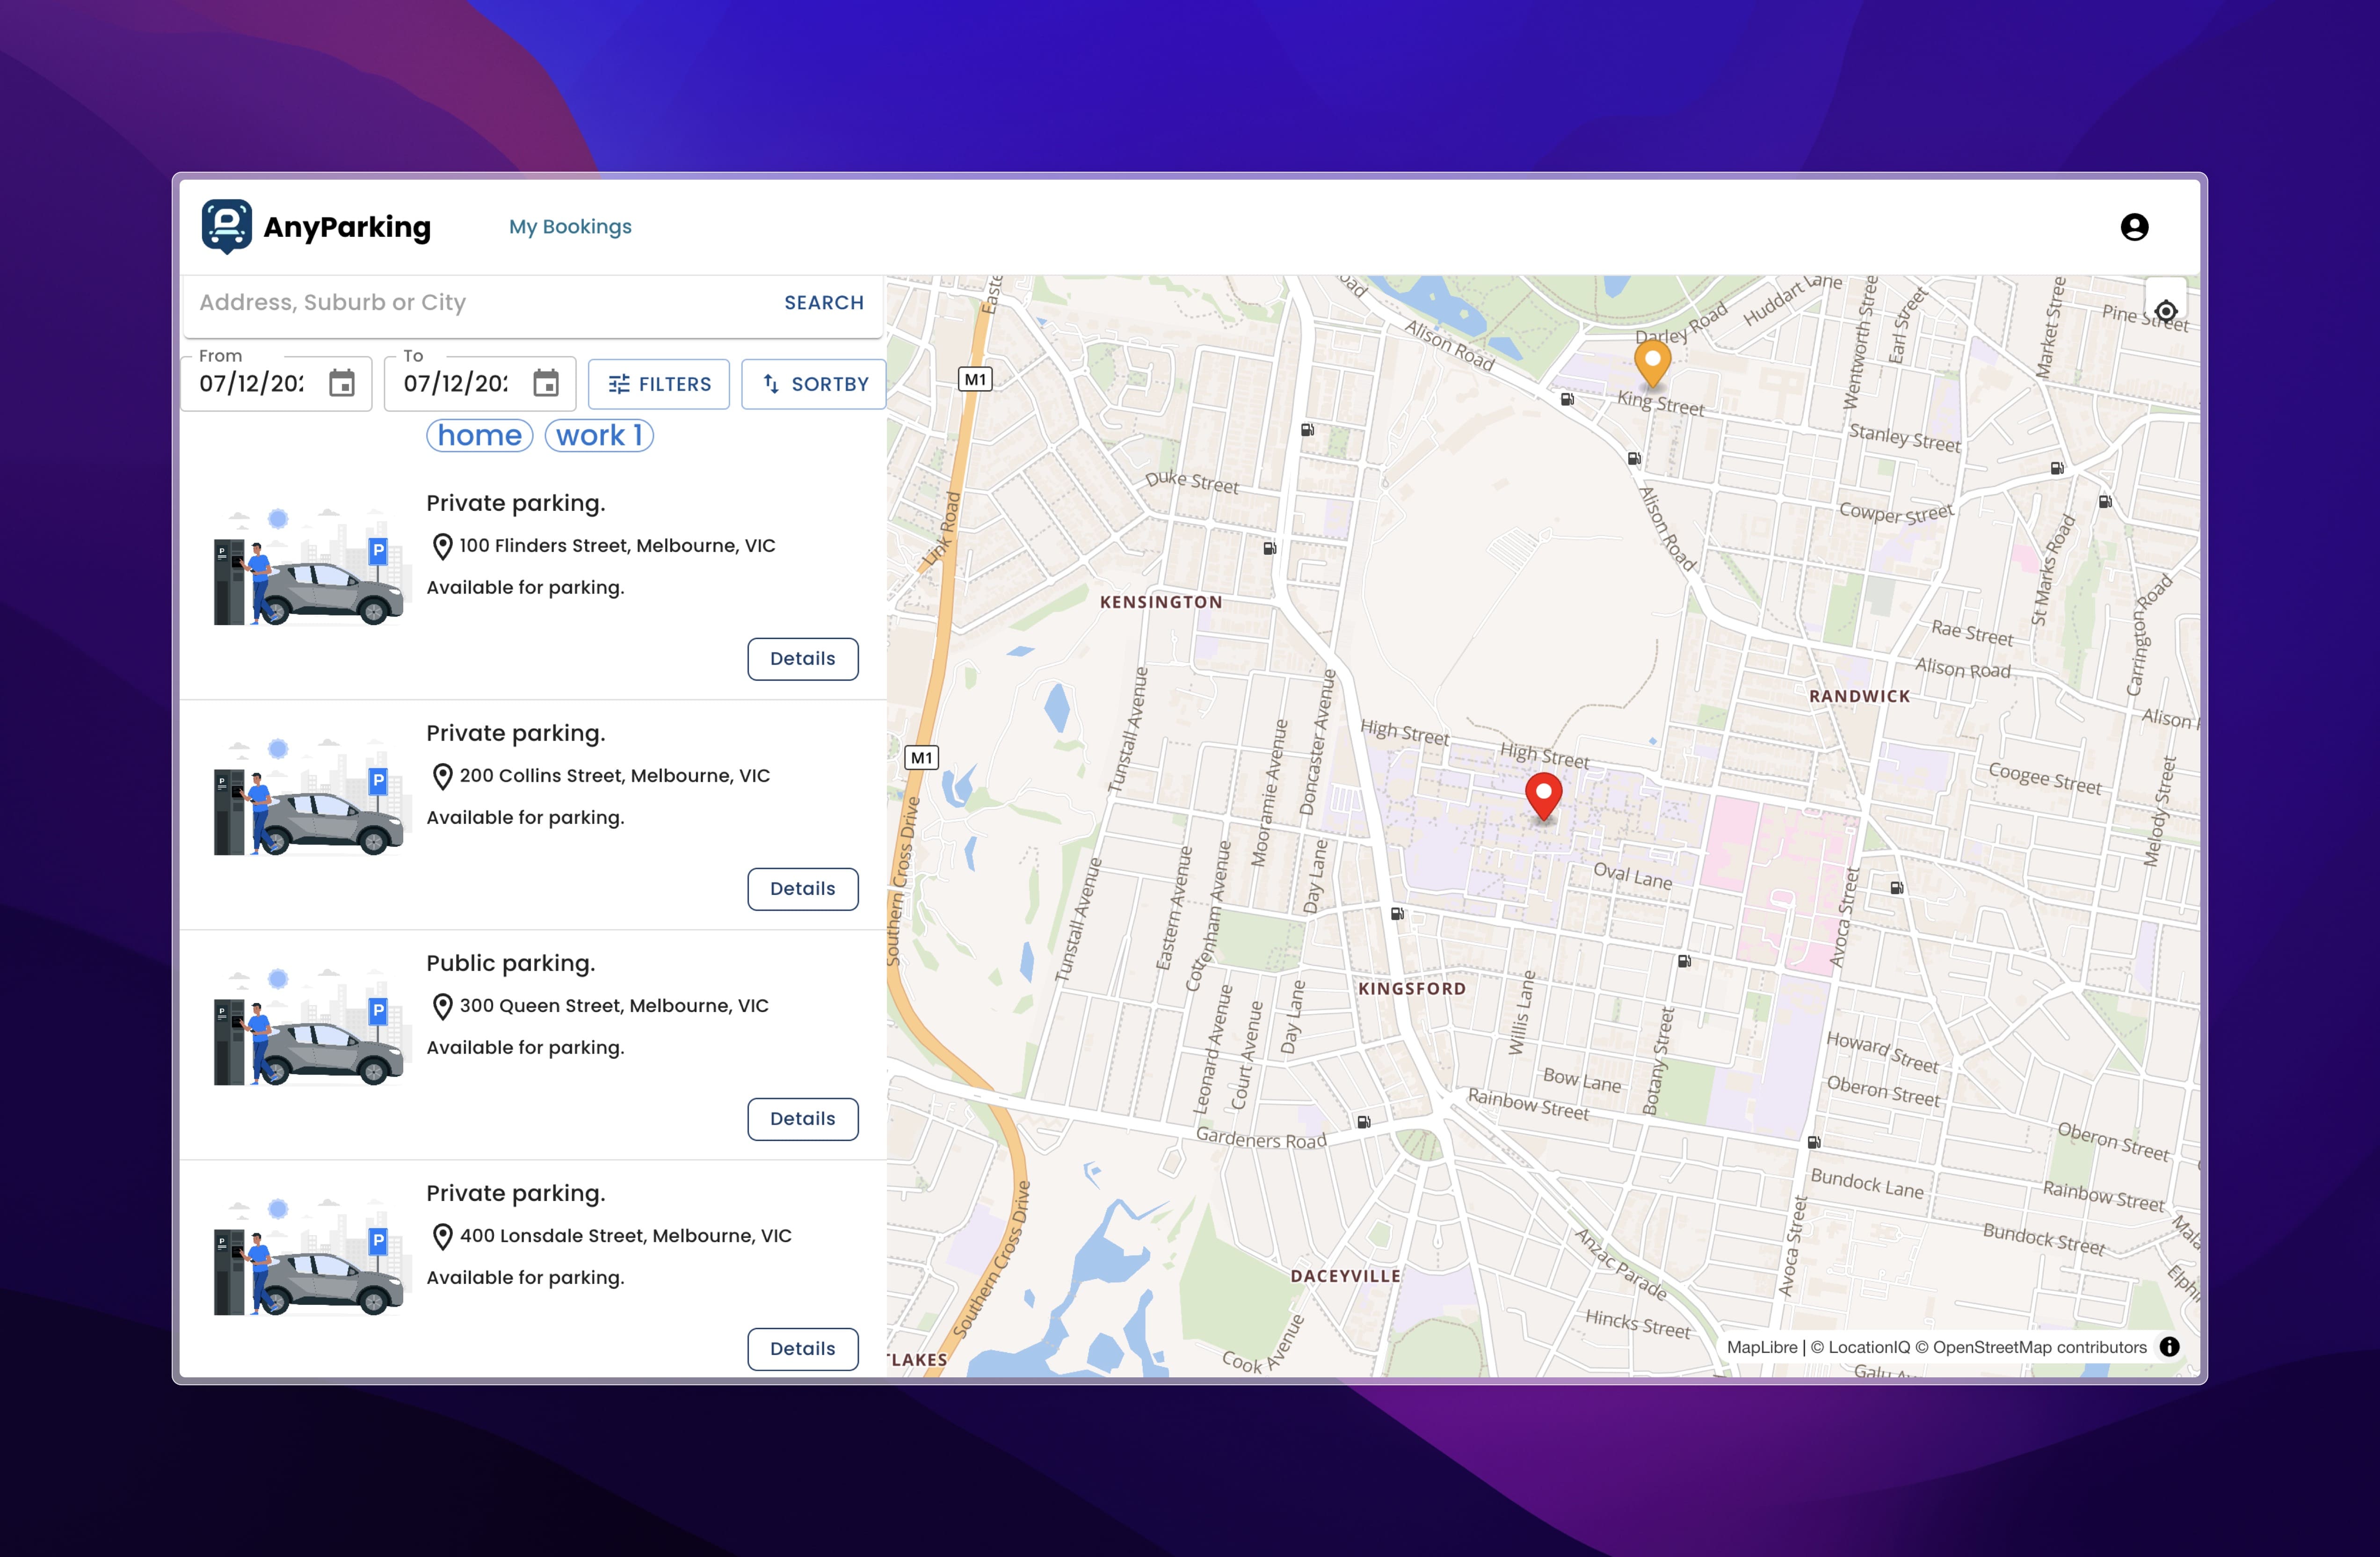This screenshot has height=1557, width=2380.
Task: Open the To date calendar picker icon
Action: (546, 383)
